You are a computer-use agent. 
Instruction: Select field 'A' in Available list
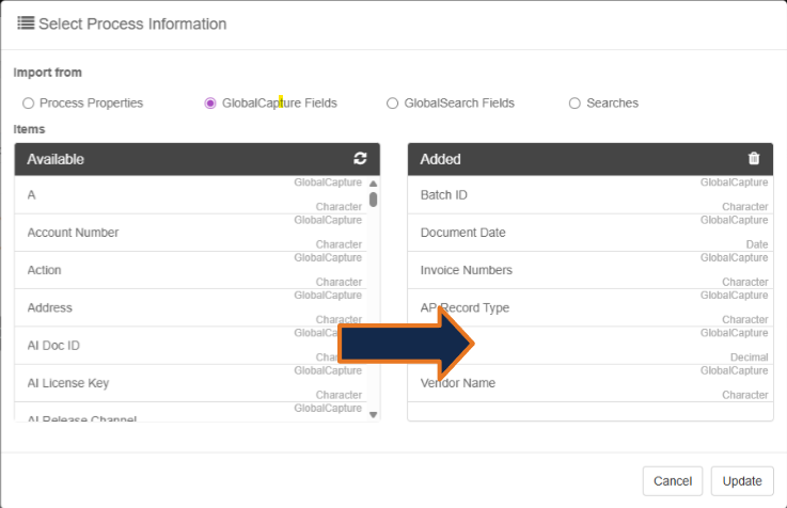click(191, 195)
